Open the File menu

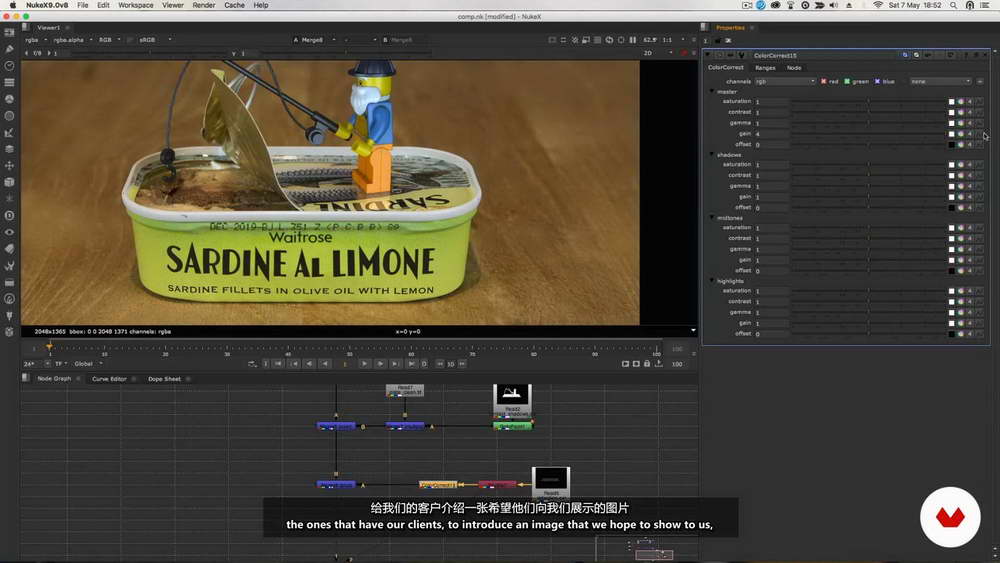(83, 5)
